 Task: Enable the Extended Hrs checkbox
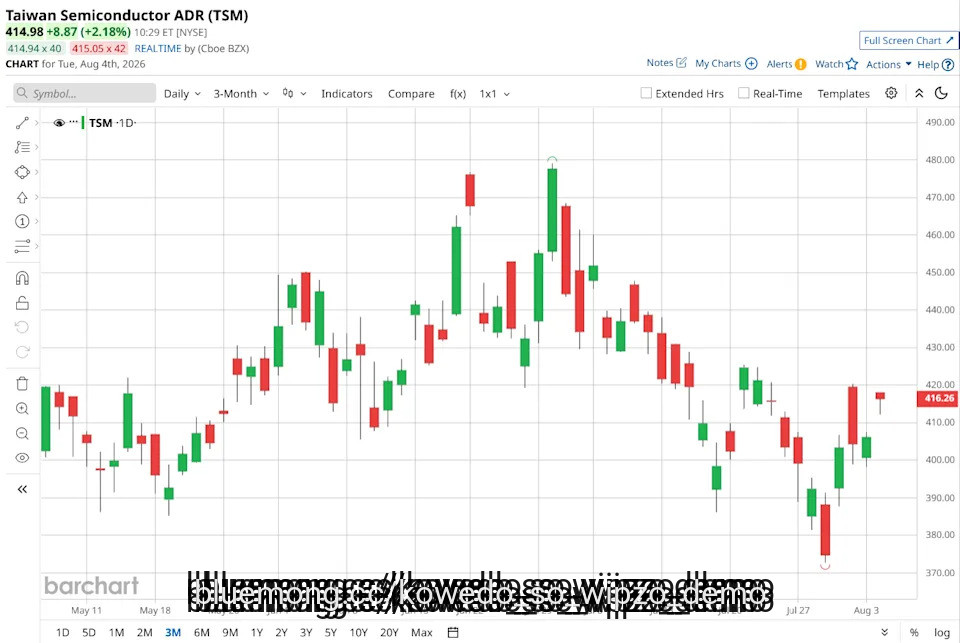pyautogui.click(x=646, y=93)
